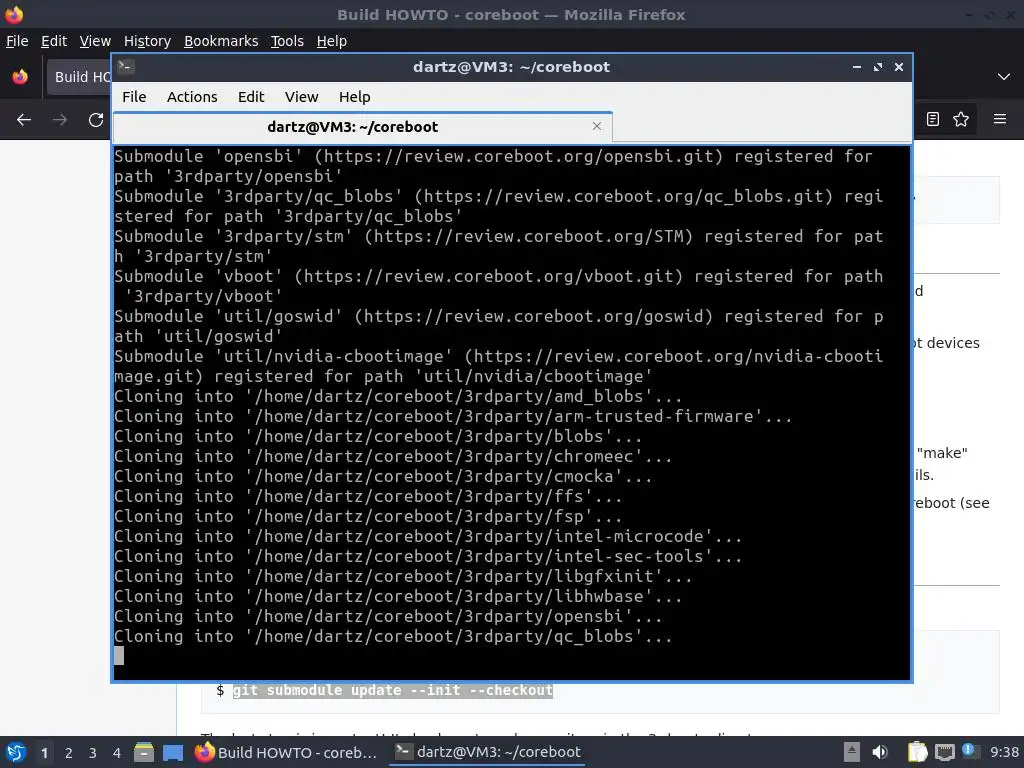Viewport: 1024px width, 768px height.
Task: Open the terminal's Edit menu
Action: pos(251,97)
